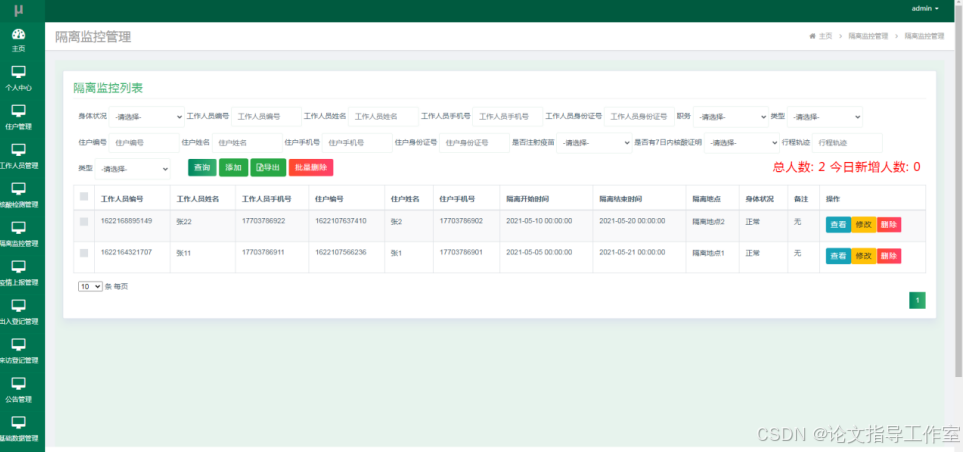Focus the 住户身份证号 input field
Image resolution: width=964 pixels, height=452 pixels.
[x=474, y=143]
